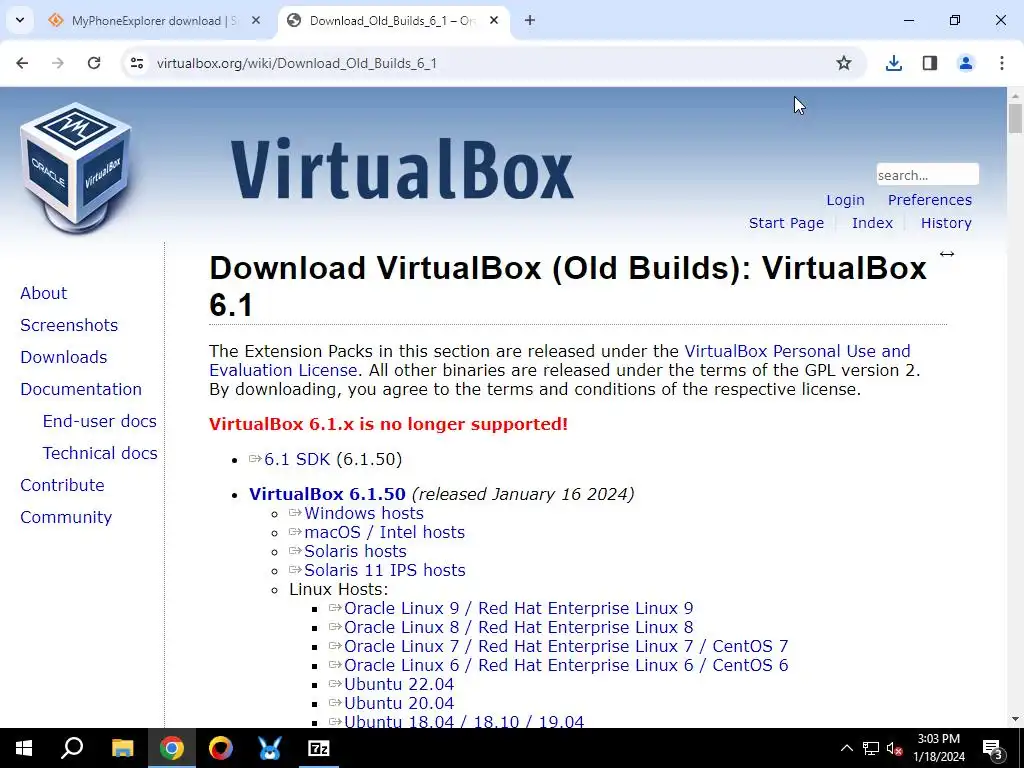Open the Login link

(845, 200)
